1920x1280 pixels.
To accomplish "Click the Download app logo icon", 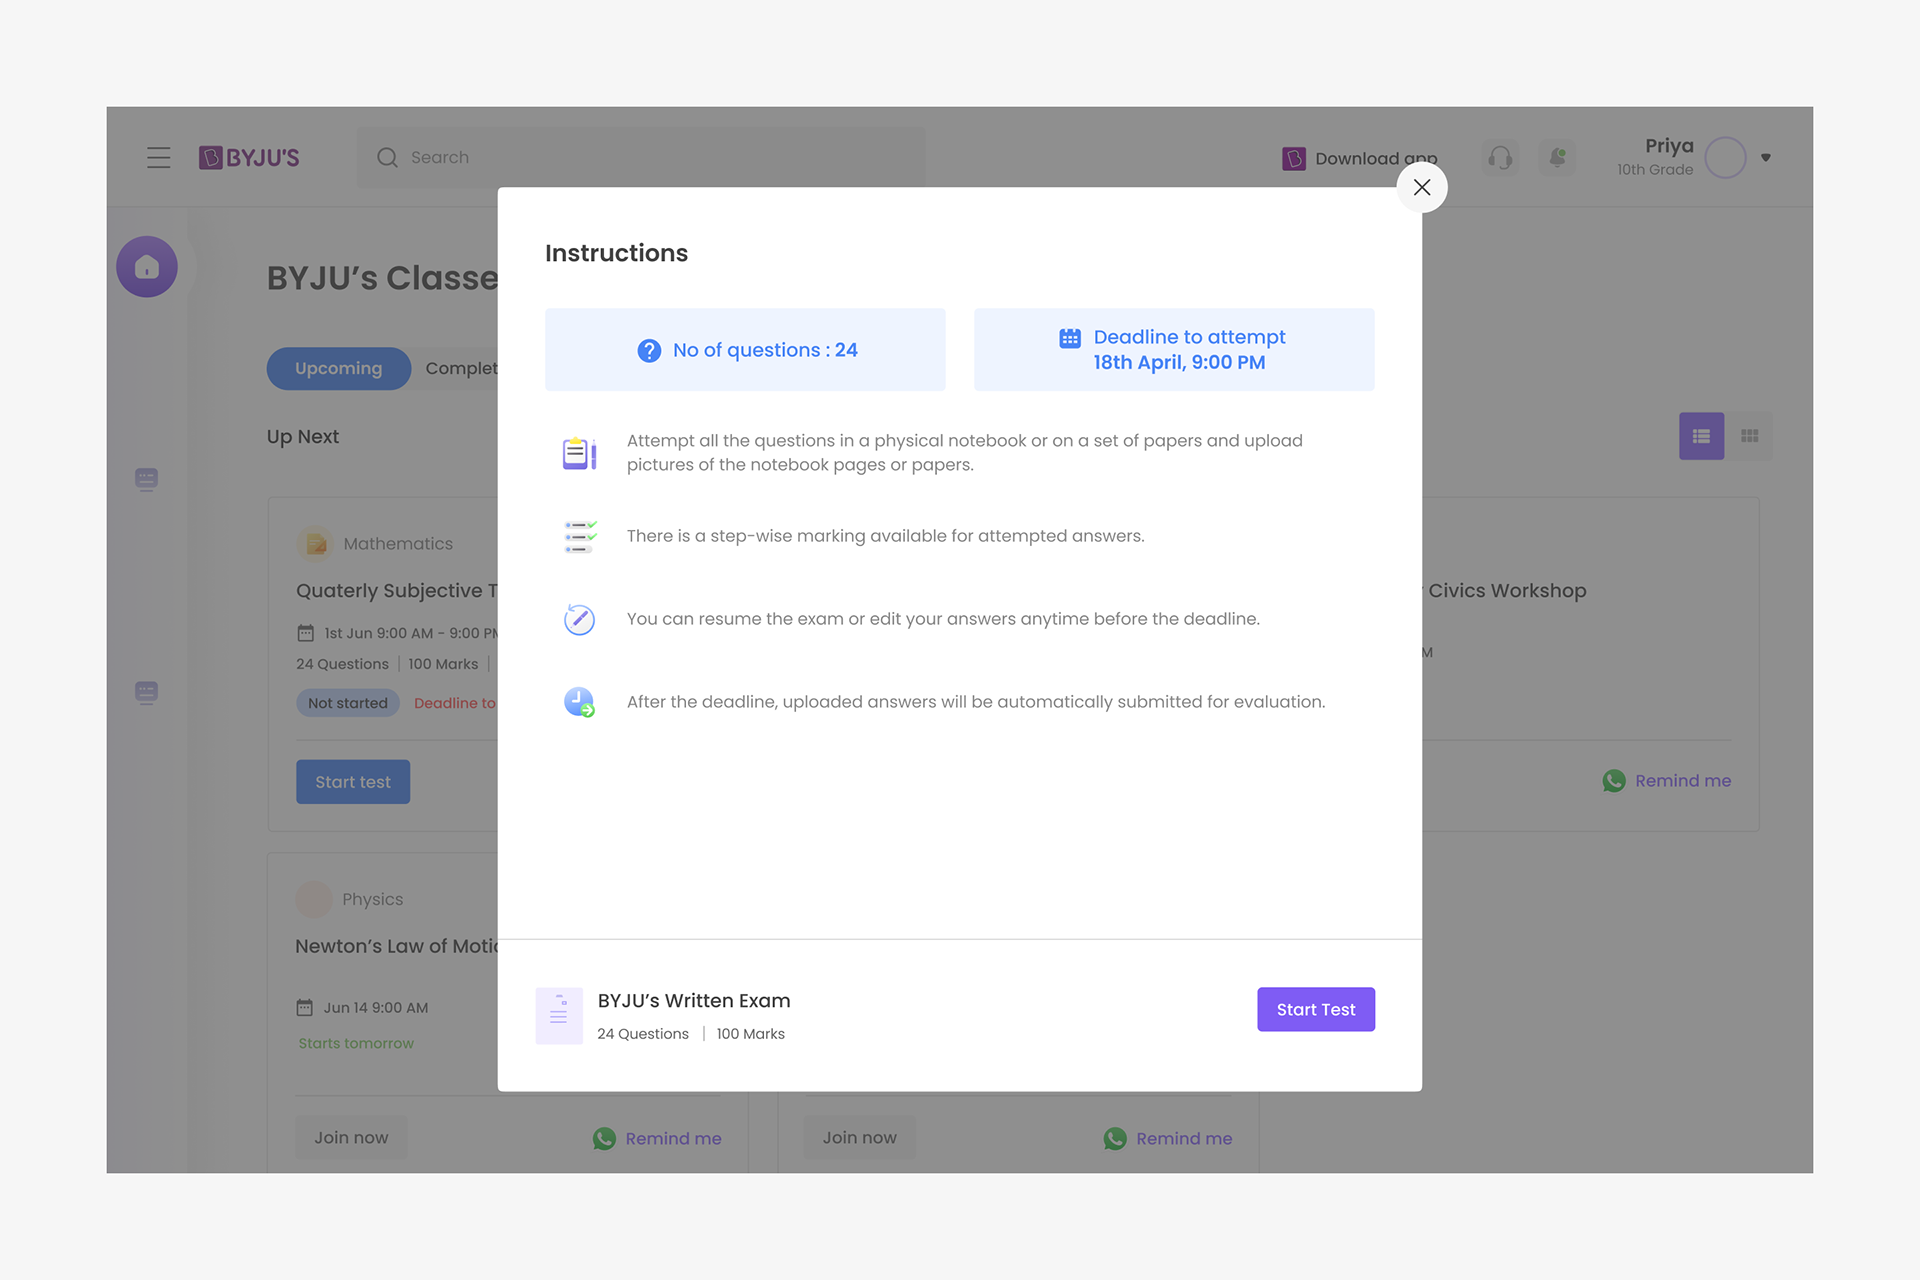I will pos(1294,158).
